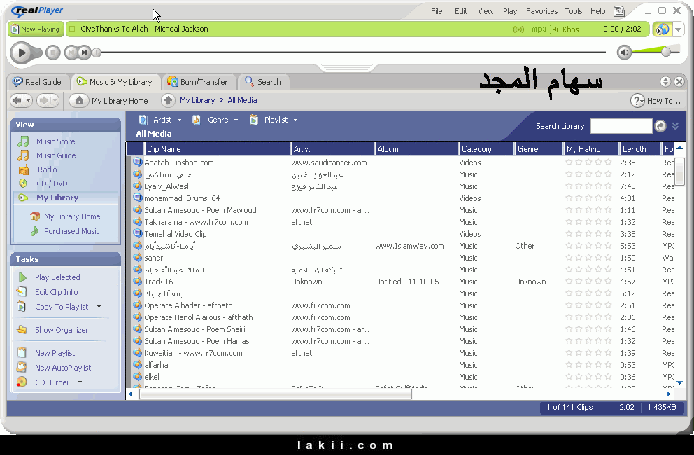Go to My Library Home via the house icon

click(79, 100)
